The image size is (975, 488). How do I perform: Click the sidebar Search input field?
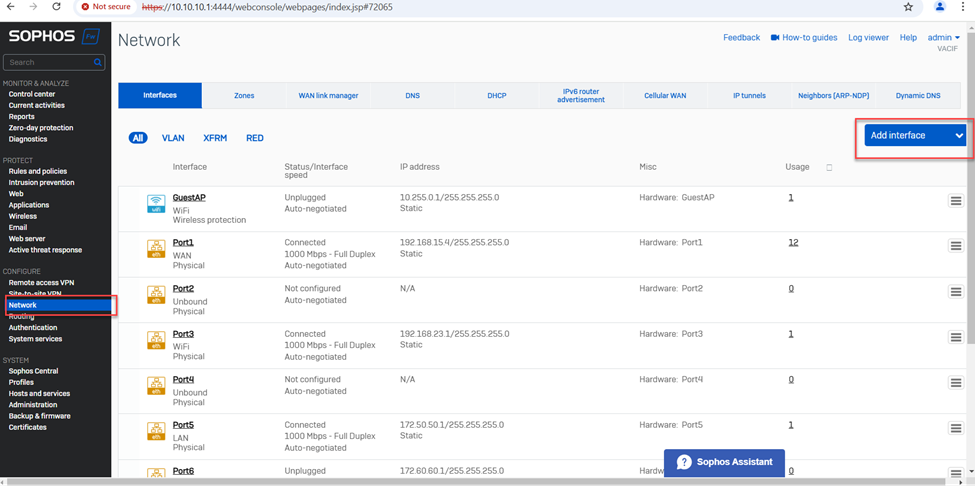point(48,62)
